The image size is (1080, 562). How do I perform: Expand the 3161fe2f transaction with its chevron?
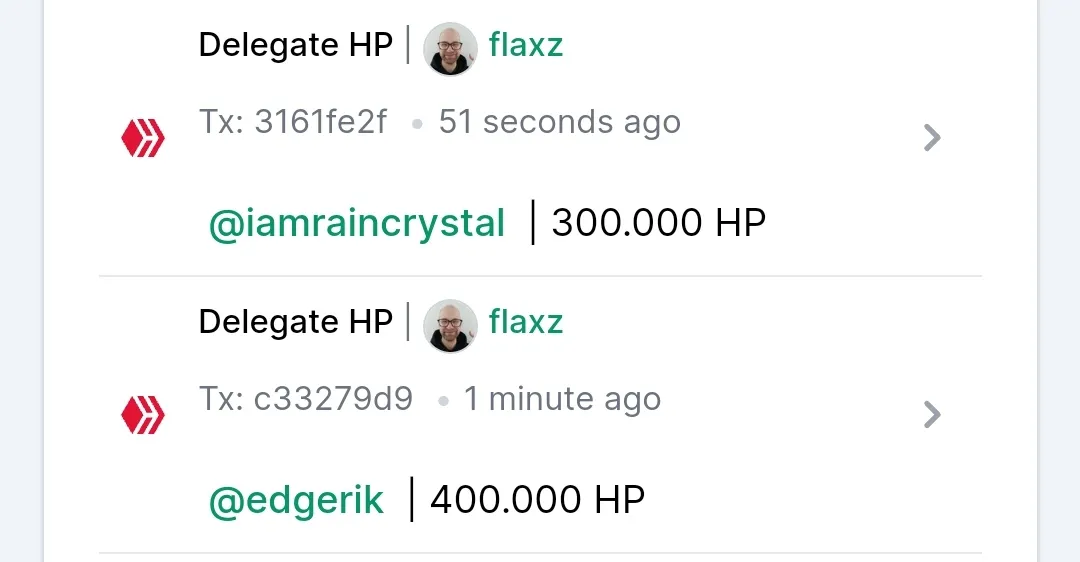(x=932, y=138)
